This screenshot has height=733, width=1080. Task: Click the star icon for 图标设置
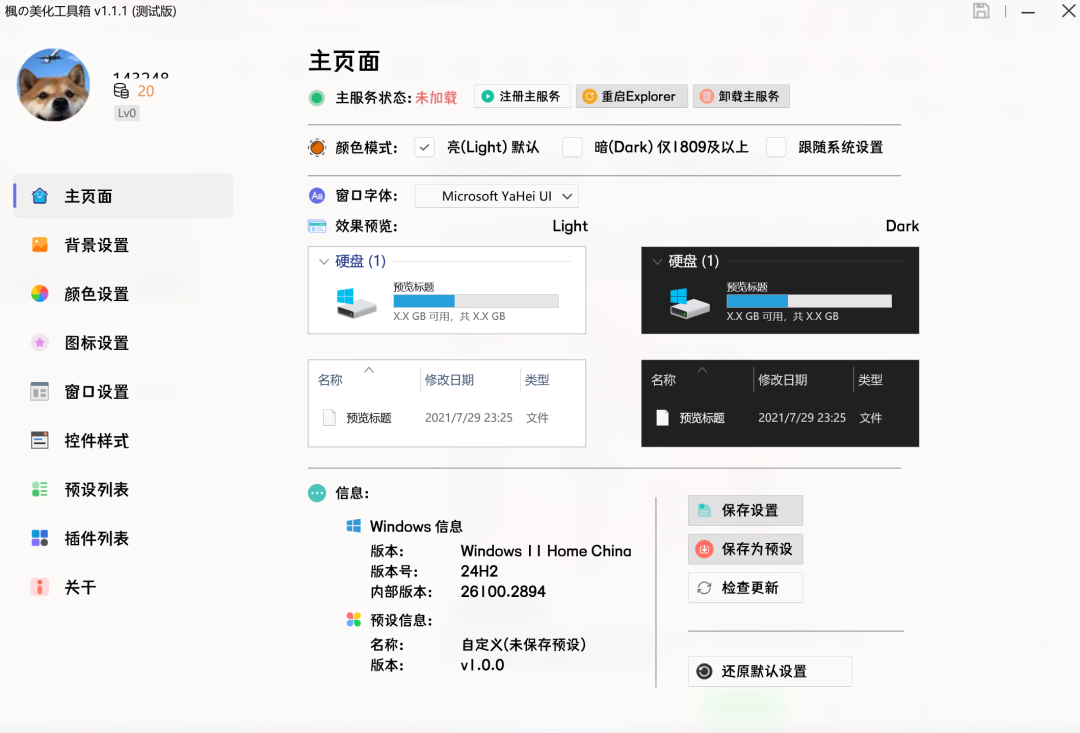coord(40,342)
